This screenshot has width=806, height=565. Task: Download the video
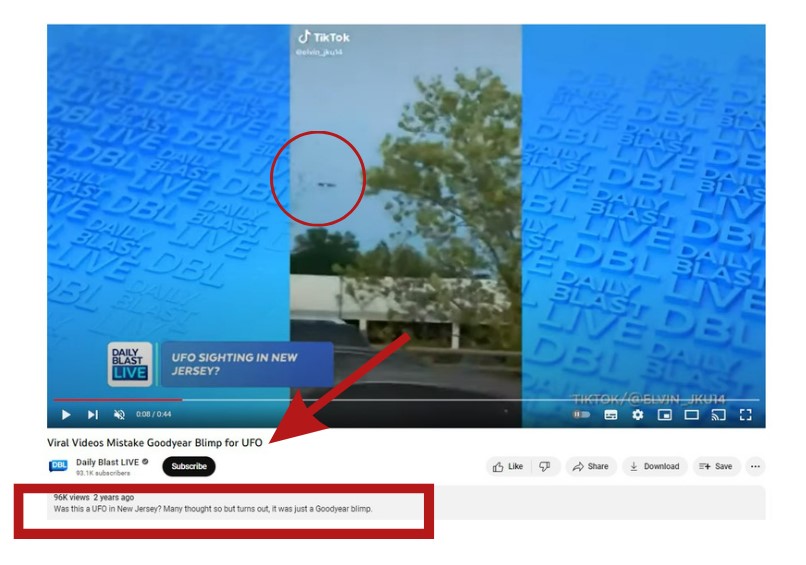[x=654, y=466]
